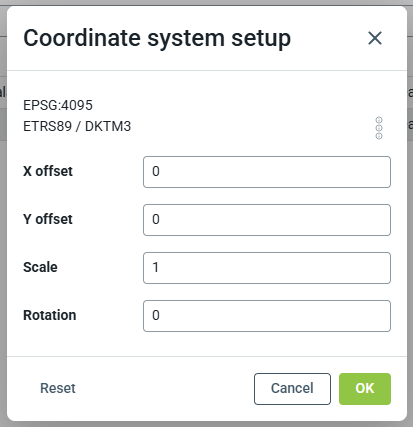Click the blank area right of EPSG:4095
This screenshot has height=427, width=413.
233,105
